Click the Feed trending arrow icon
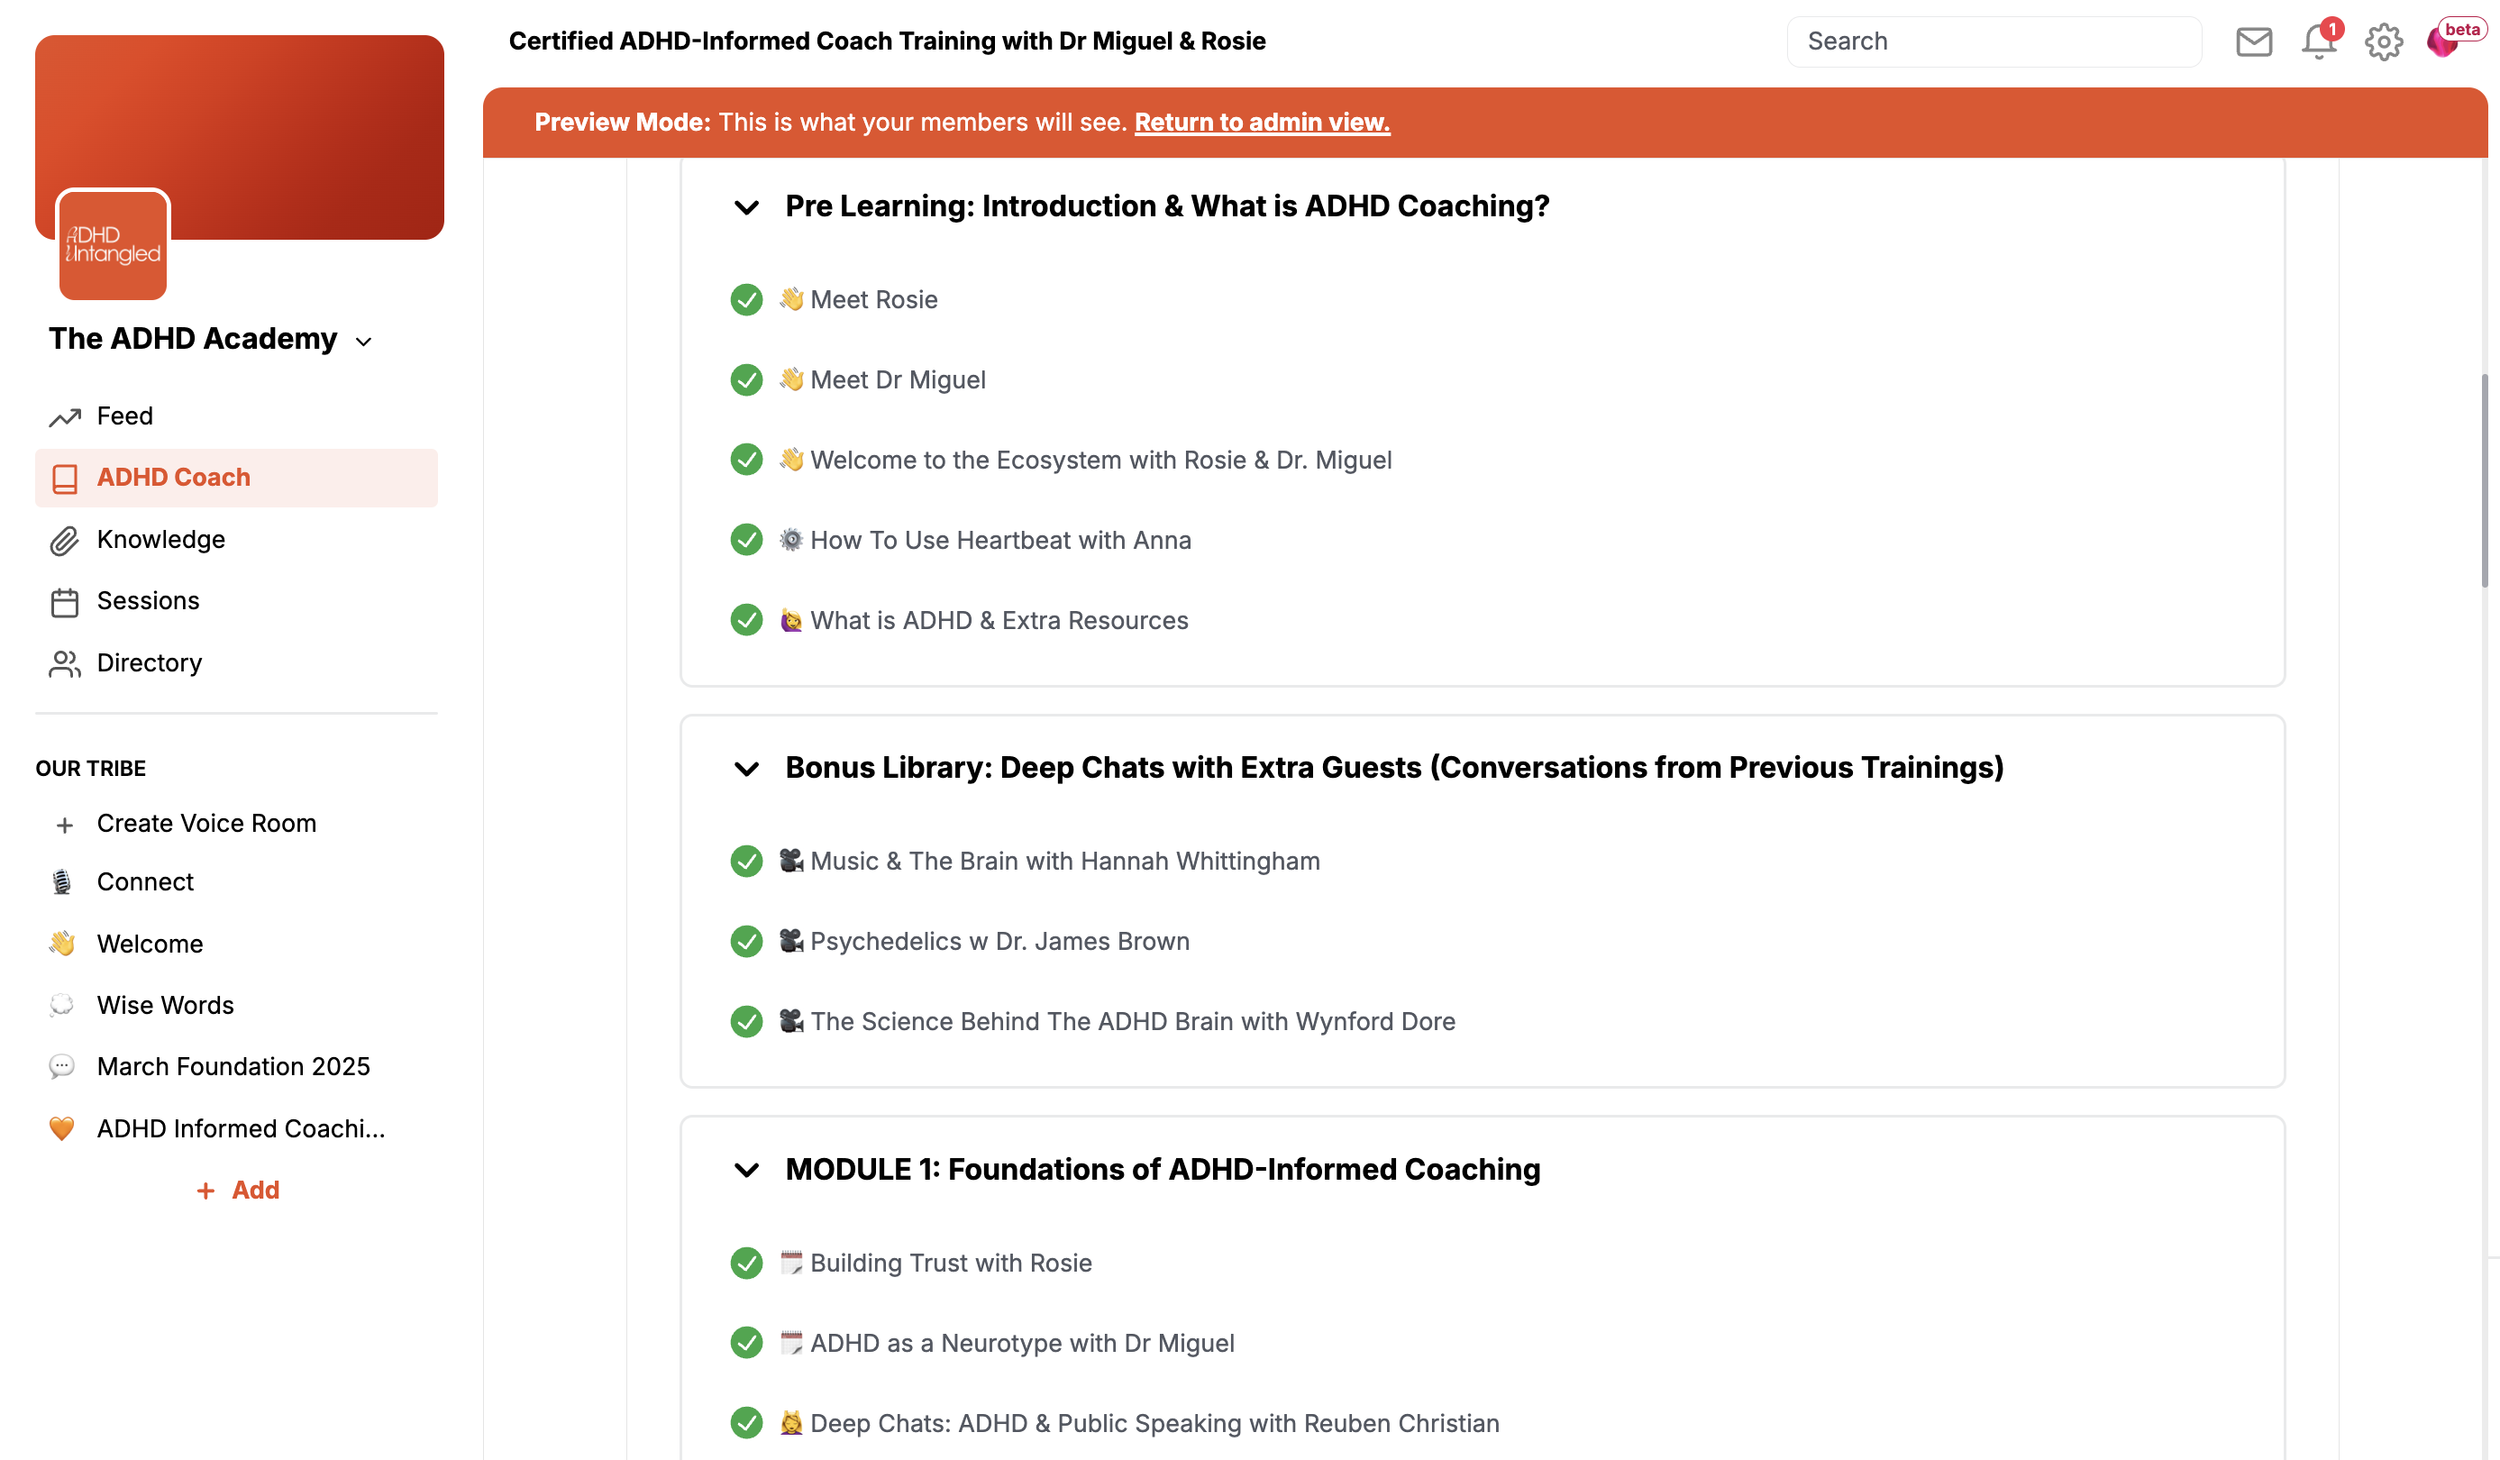 [64, 417]
